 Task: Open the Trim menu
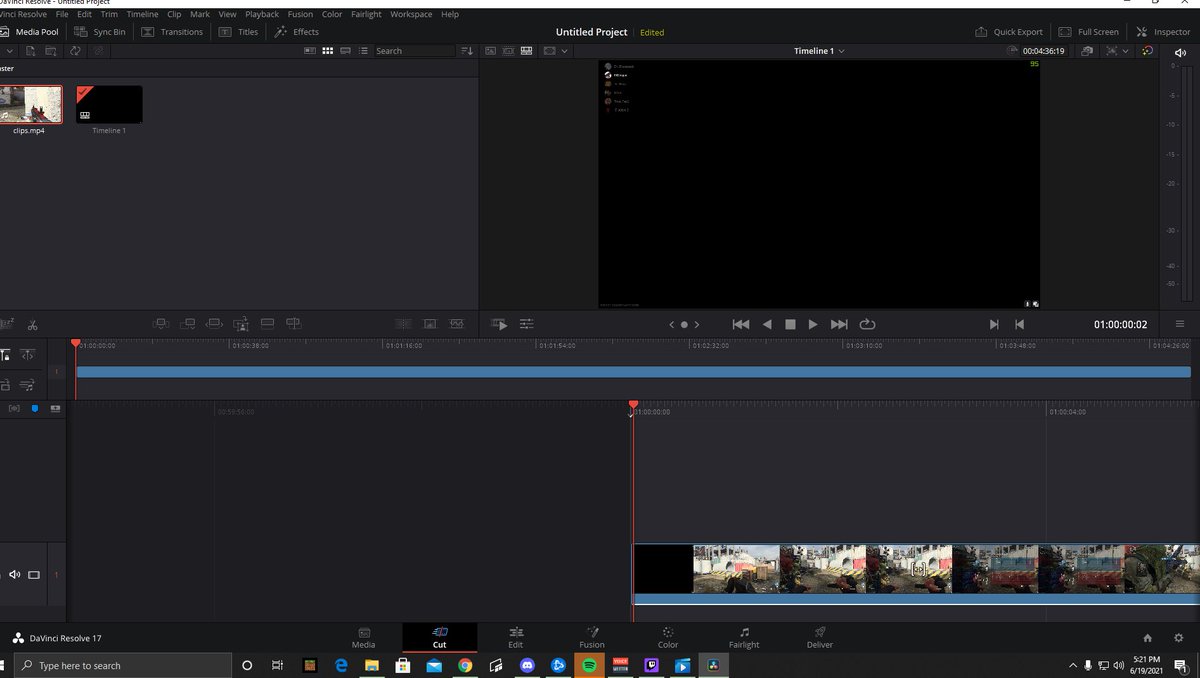pos(109,14)
